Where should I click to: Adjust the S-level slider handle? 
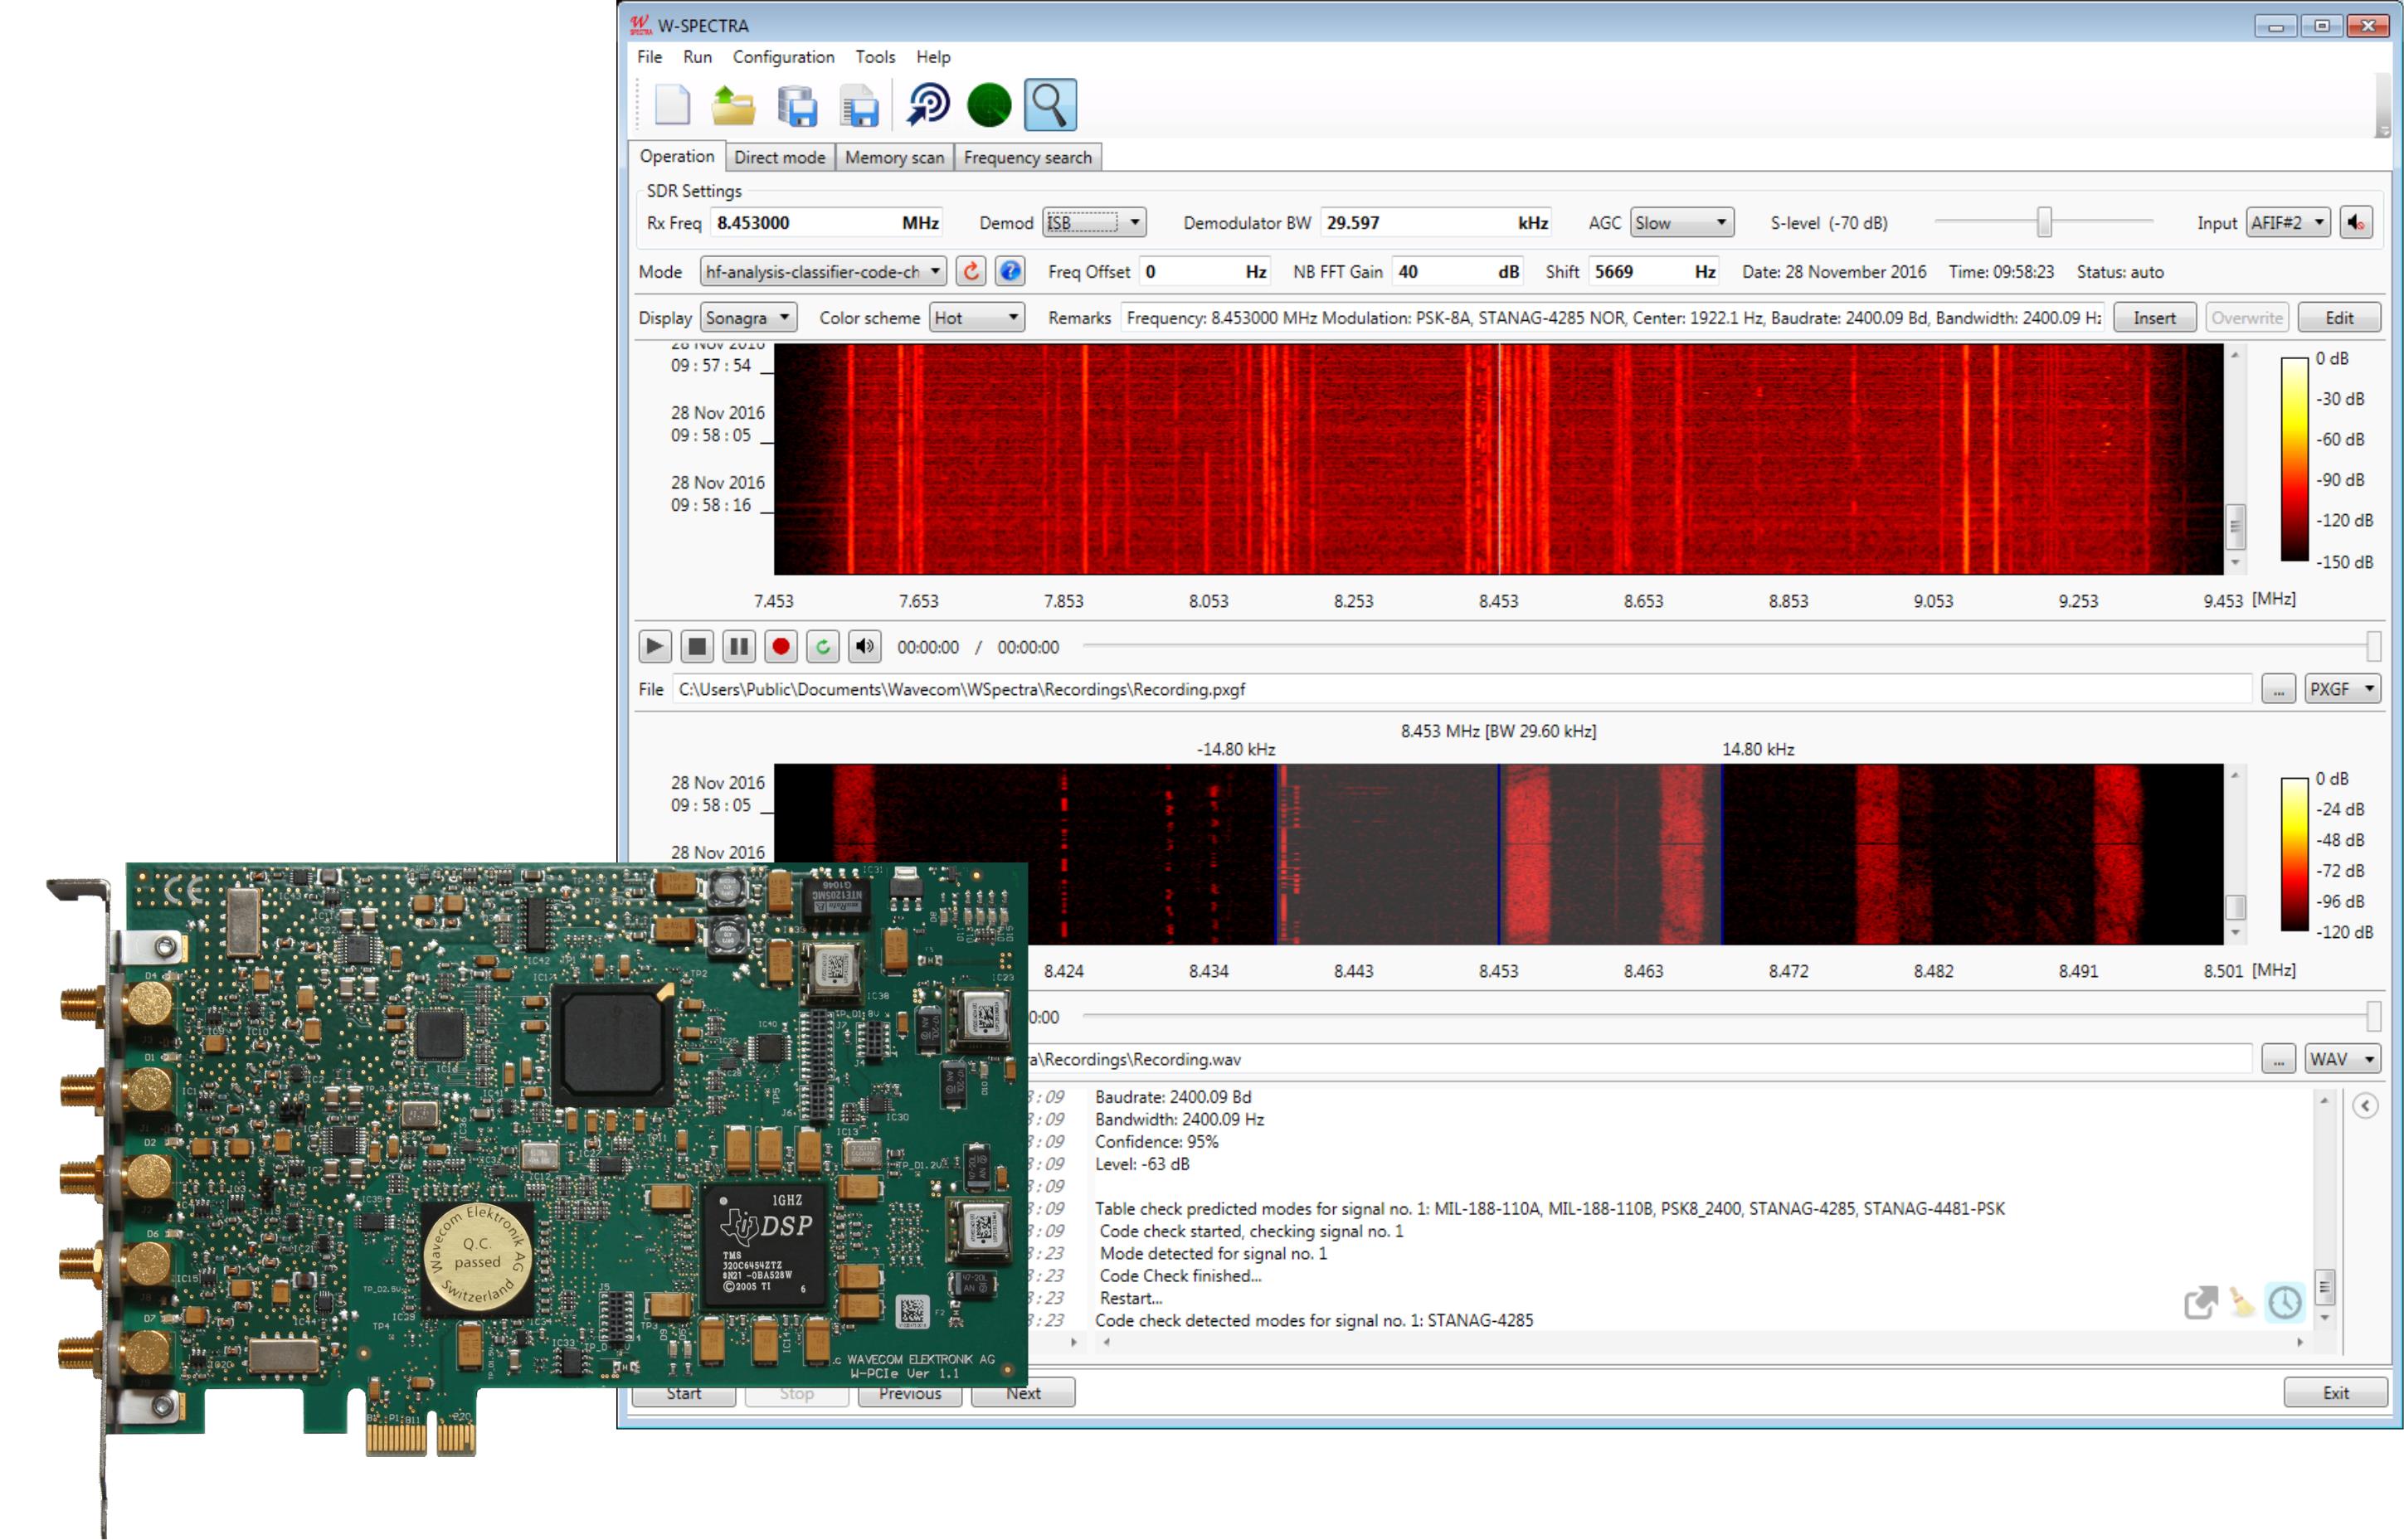click(2044, 222)
